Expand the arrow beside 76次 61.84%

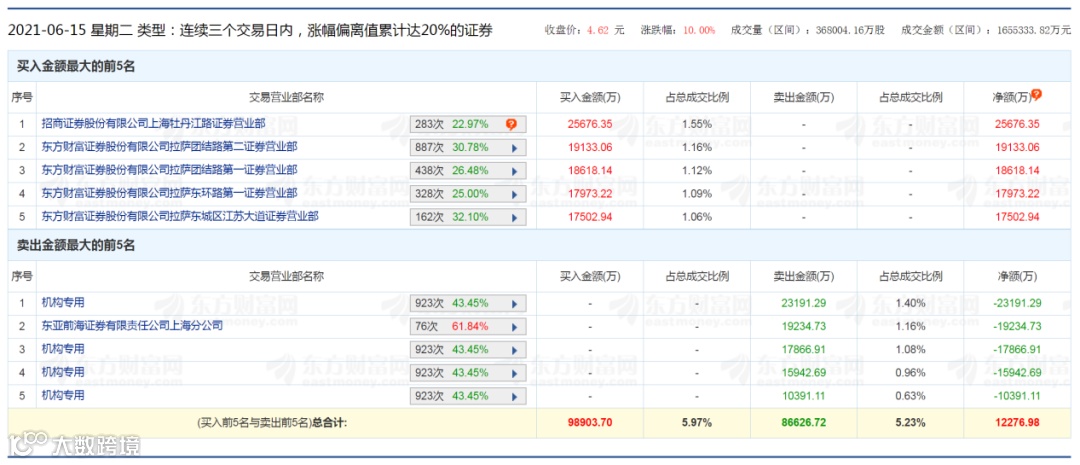click(514, 327)
